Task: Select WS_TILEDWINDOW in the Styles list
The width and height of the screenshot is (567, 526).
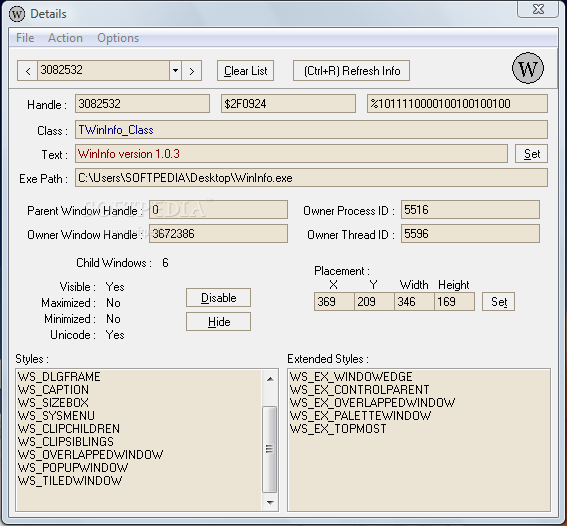Action: [x=70, y=481]
